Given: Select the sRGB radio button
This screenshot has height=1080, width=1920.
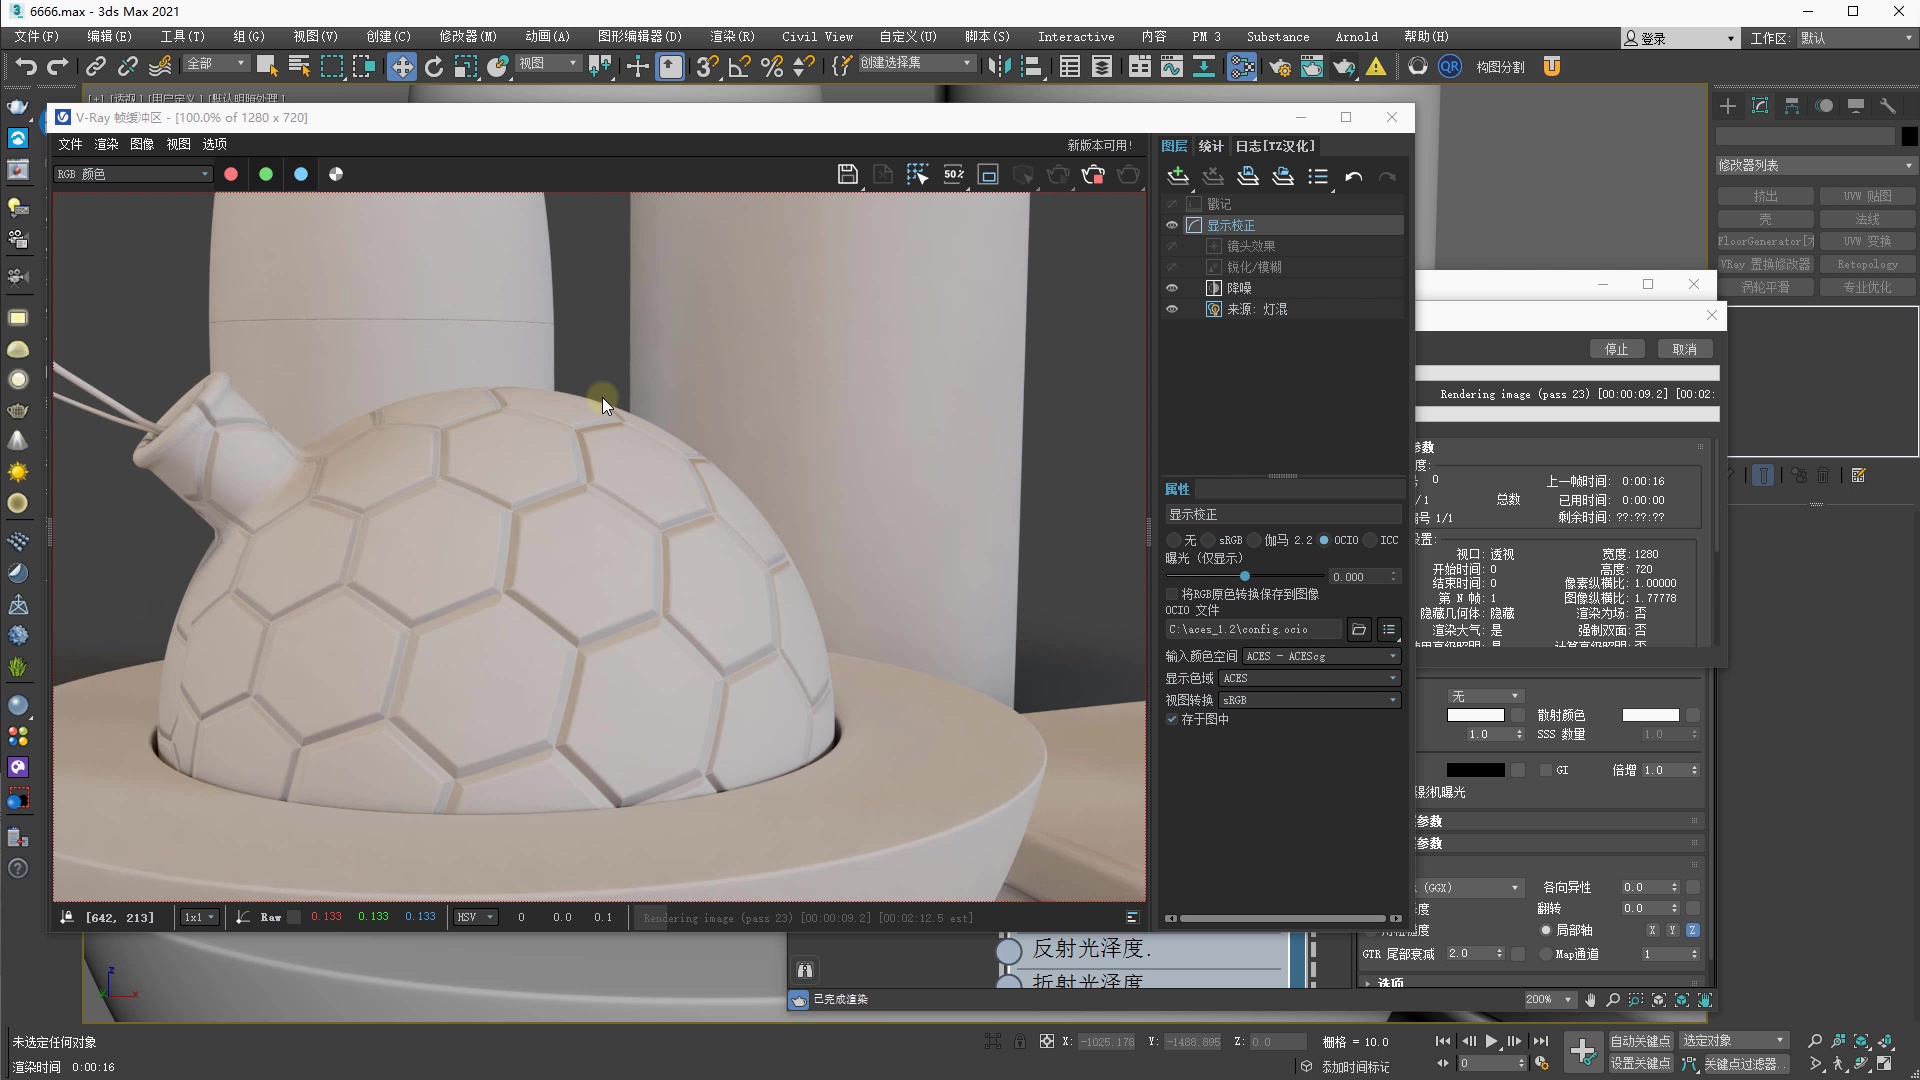Looking at the screenshot, I should coord(1210,540).
